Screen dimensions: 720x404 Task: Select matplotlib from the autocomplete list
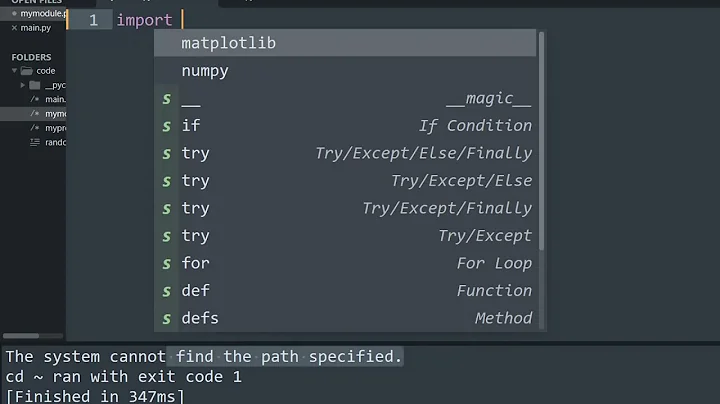[228, 44]
